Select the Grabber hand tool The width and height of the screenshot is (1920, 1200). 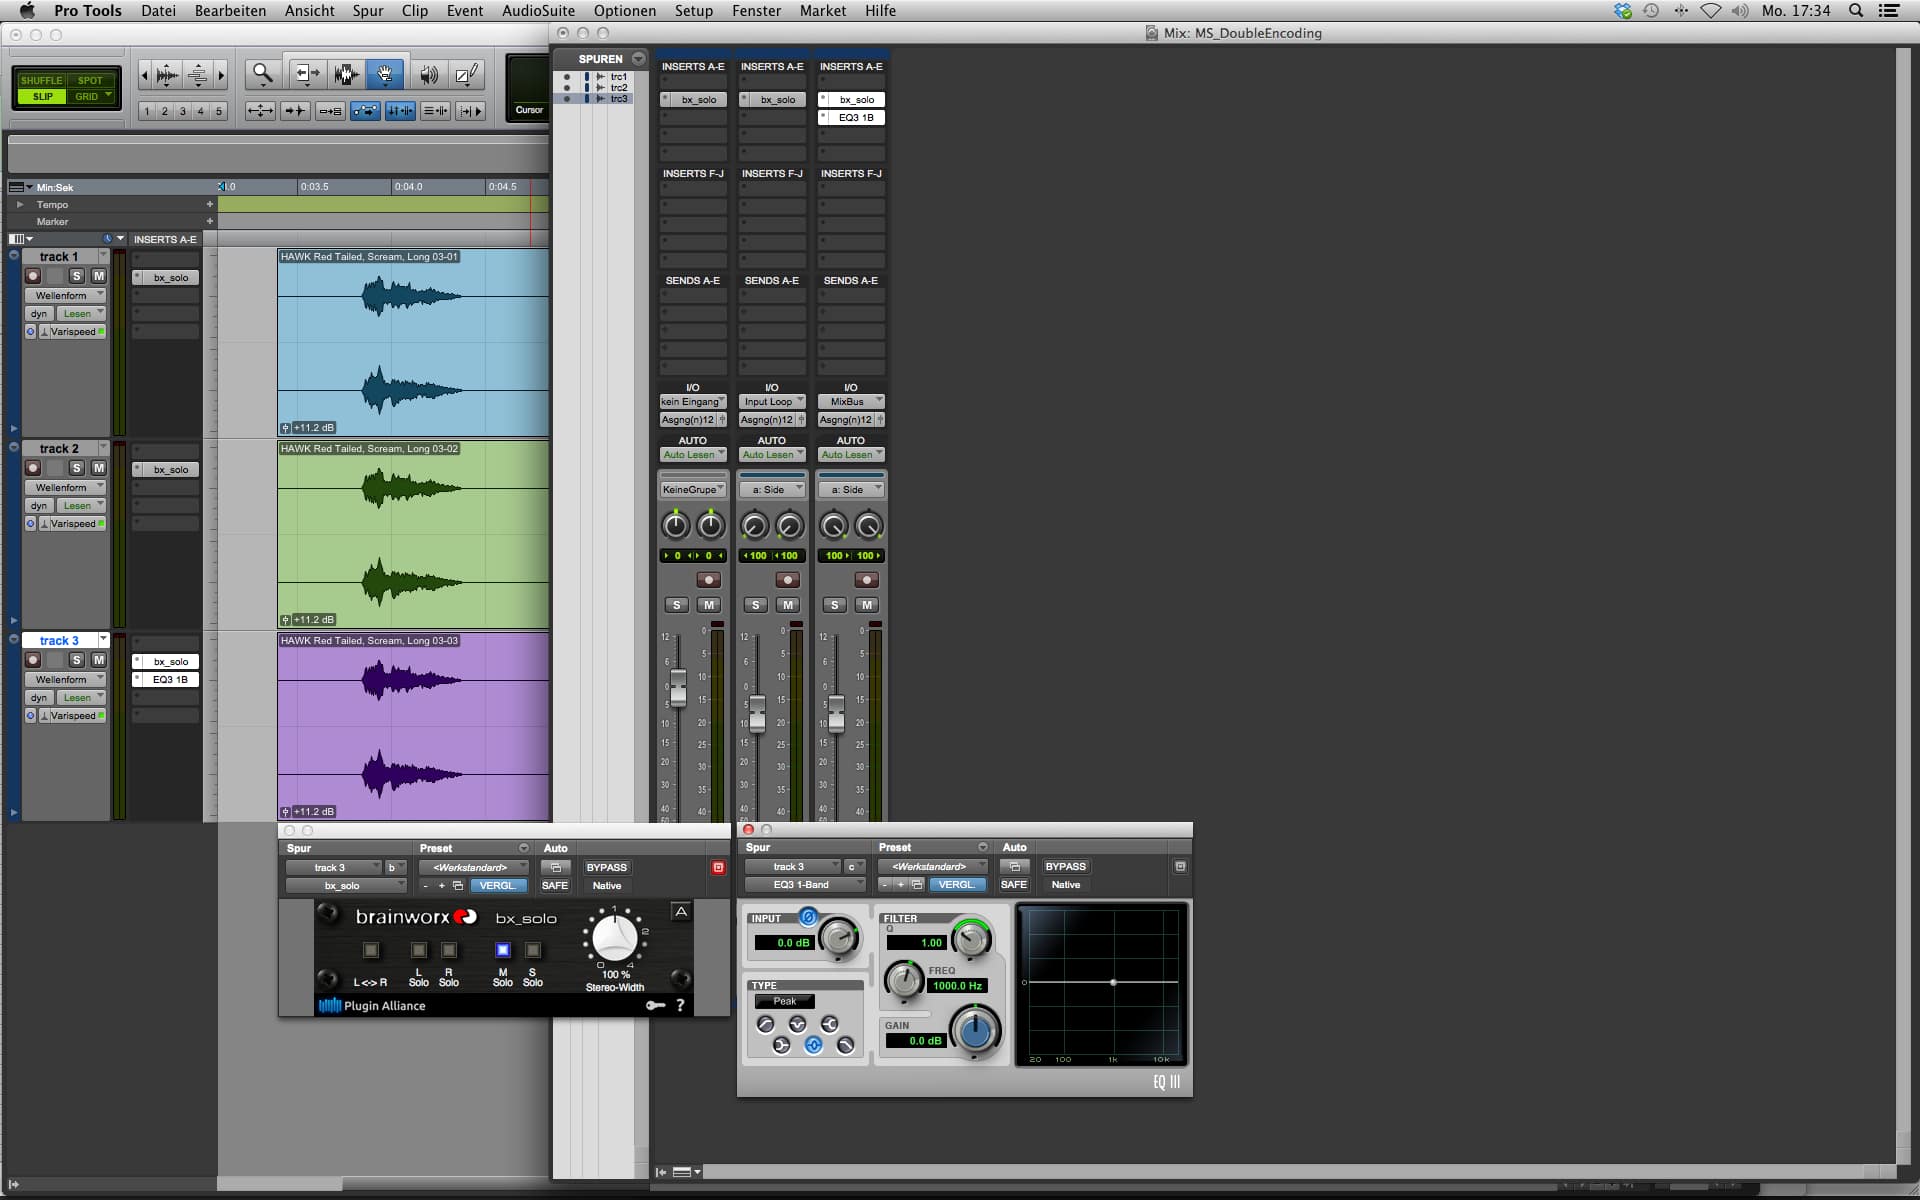[385, 74]
